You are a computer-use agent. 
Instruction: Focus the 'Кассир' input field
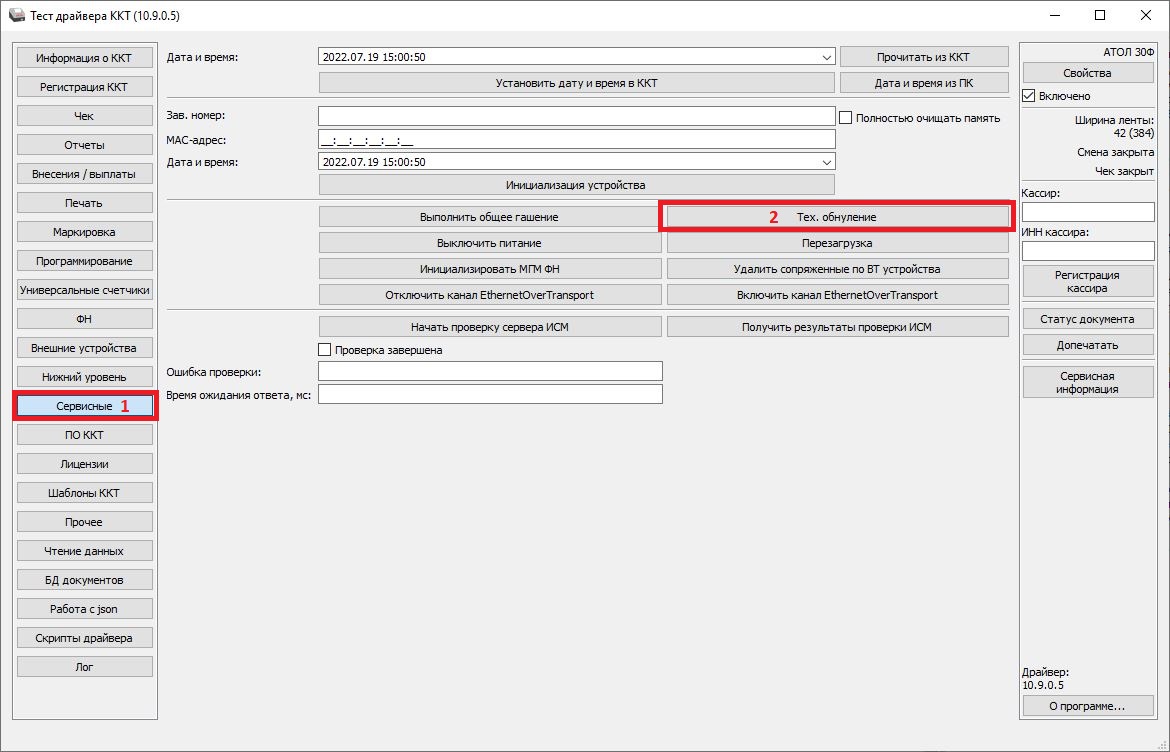click(1087, 212)
